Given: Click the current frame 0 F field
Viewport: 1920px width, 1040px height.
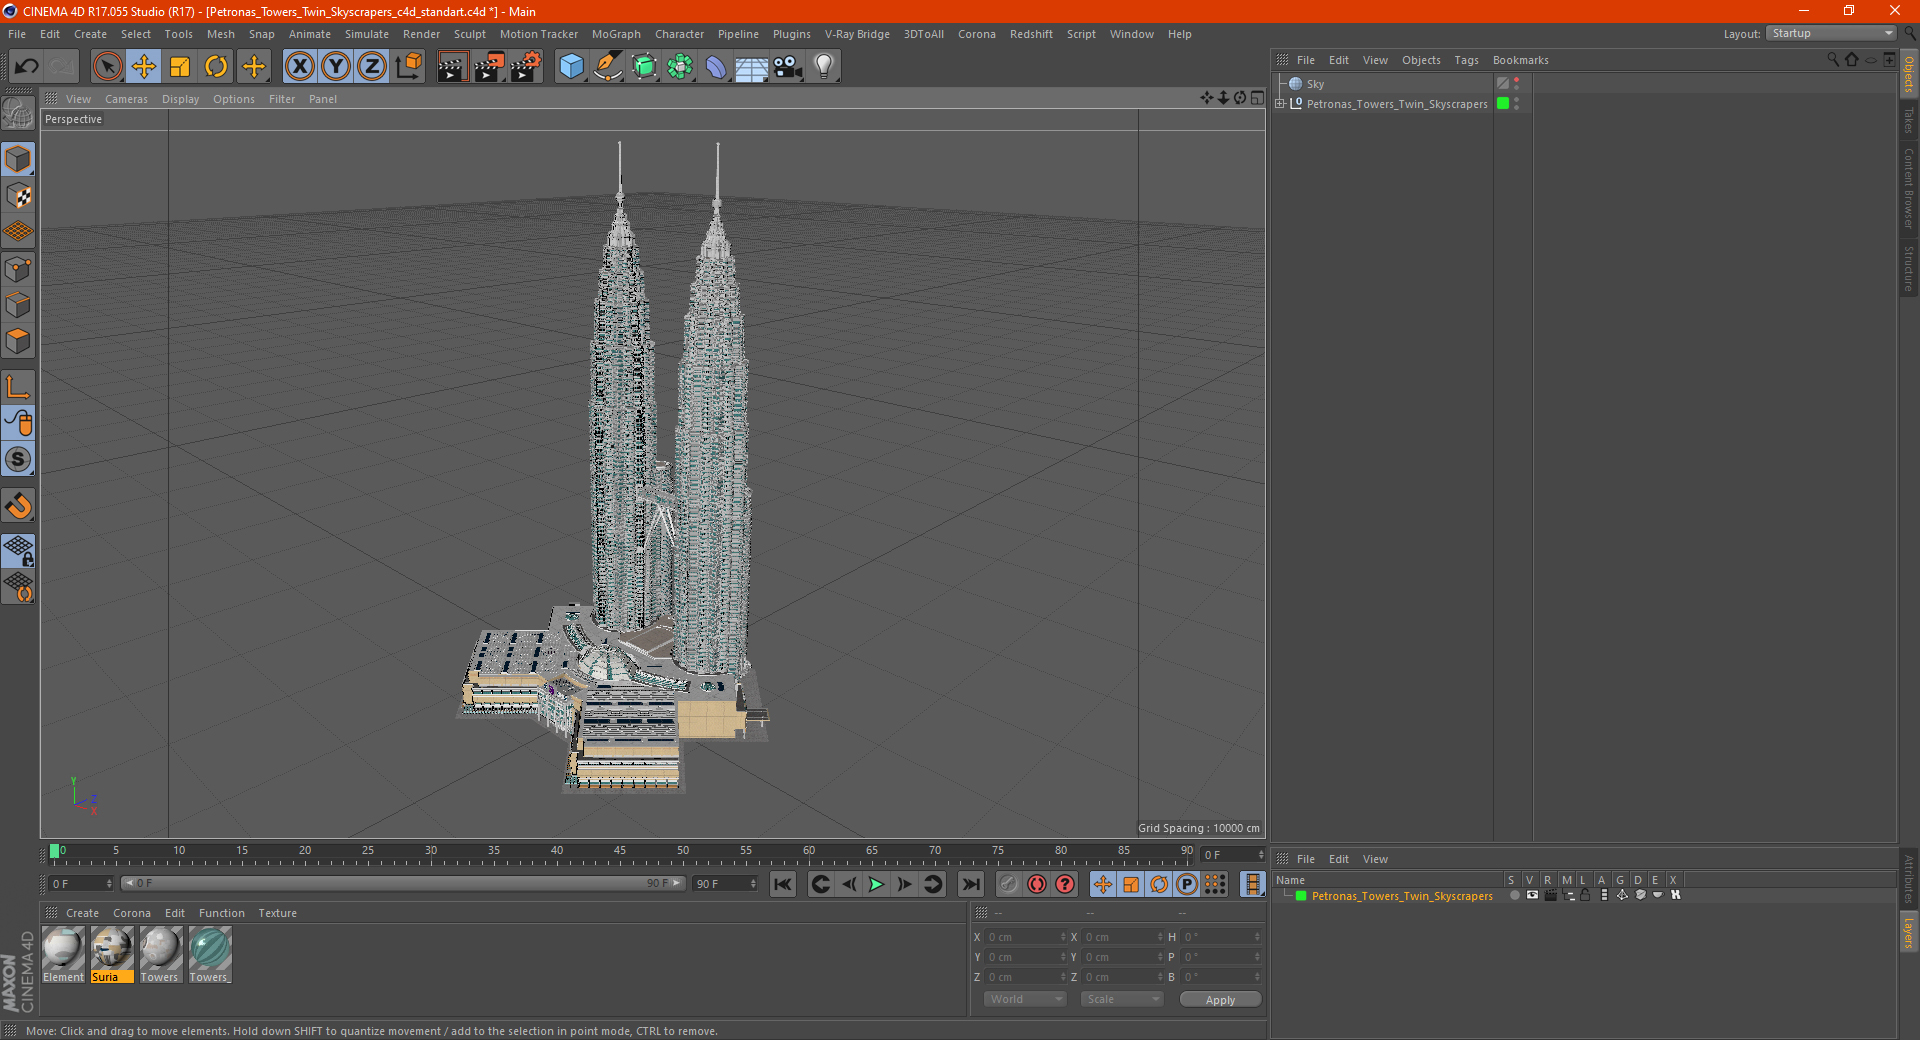Looking at the screenshot, I should pyautogui.click(x=81, y=884).
